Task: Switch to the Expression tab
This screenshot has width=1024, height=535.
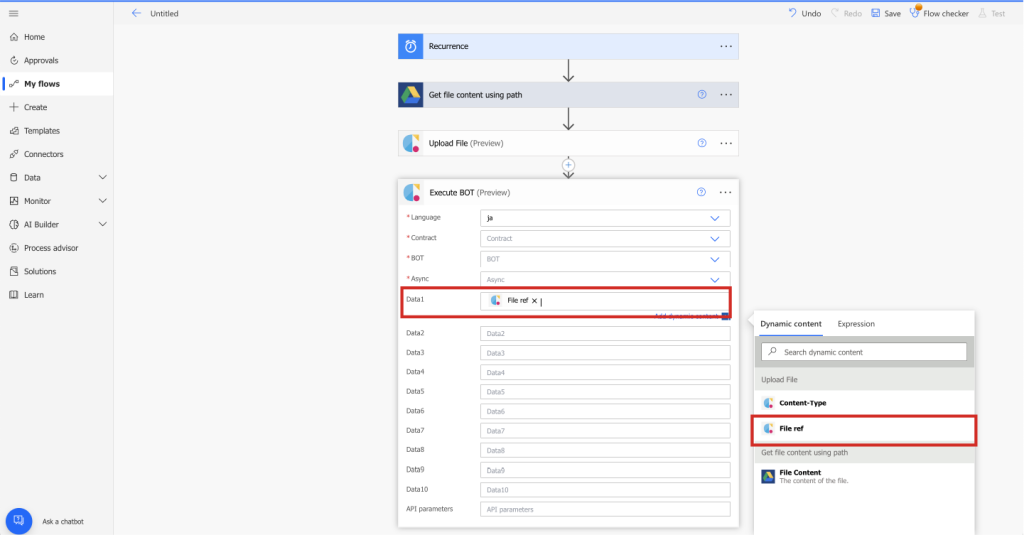Action: (856, 324)
